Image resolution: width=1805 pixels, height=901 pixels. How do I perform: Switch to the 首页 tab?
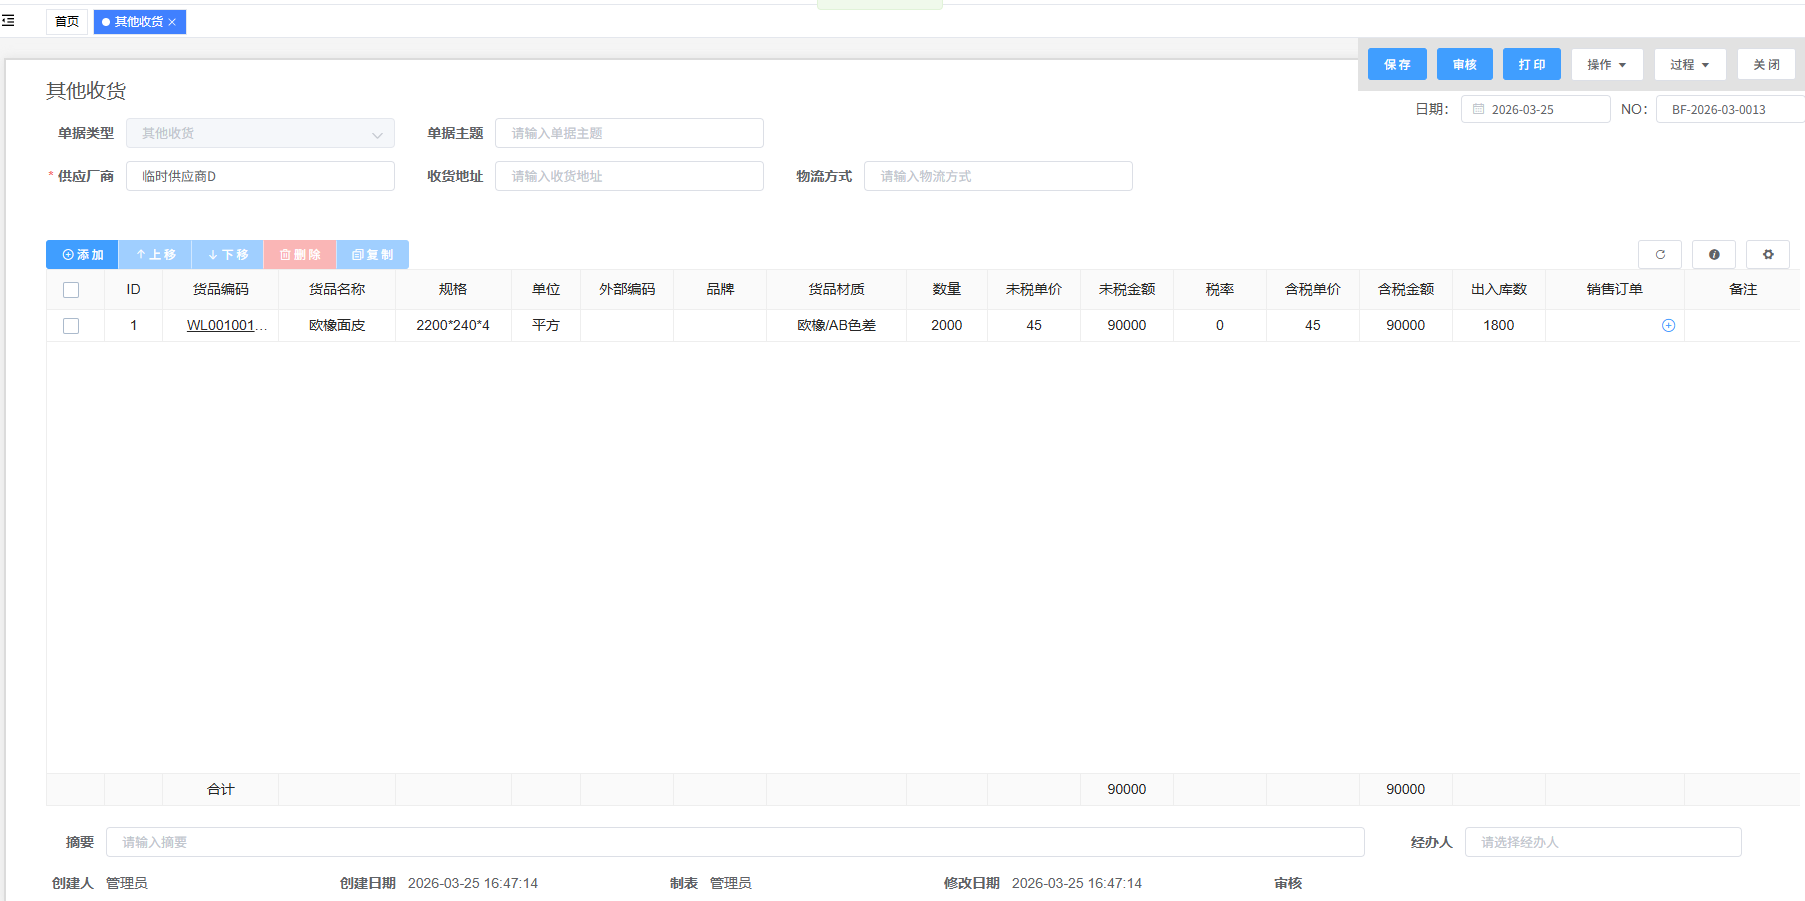(67, 22)
